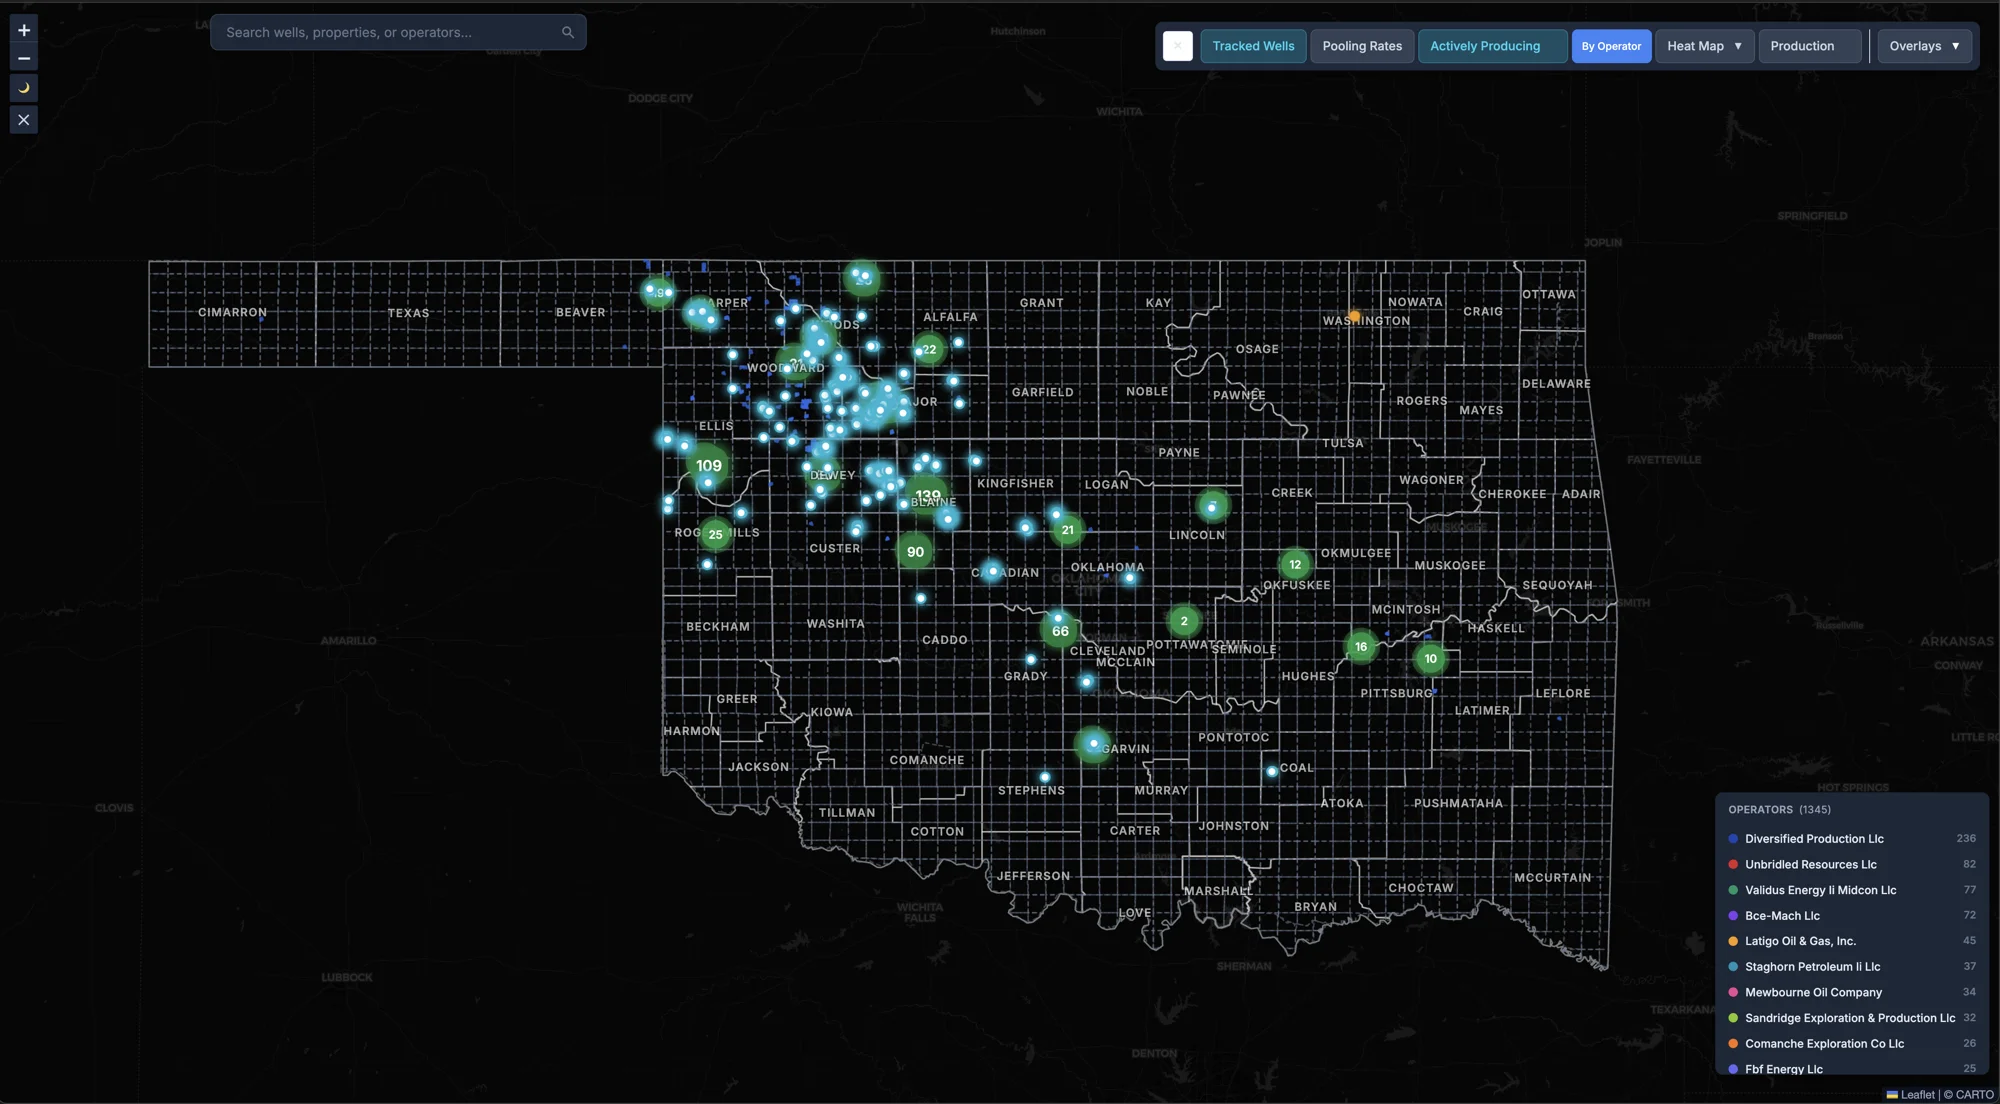2000x1104 pixels.
Task: Expand the Overlays menu
Action: tap(1923, 45)
